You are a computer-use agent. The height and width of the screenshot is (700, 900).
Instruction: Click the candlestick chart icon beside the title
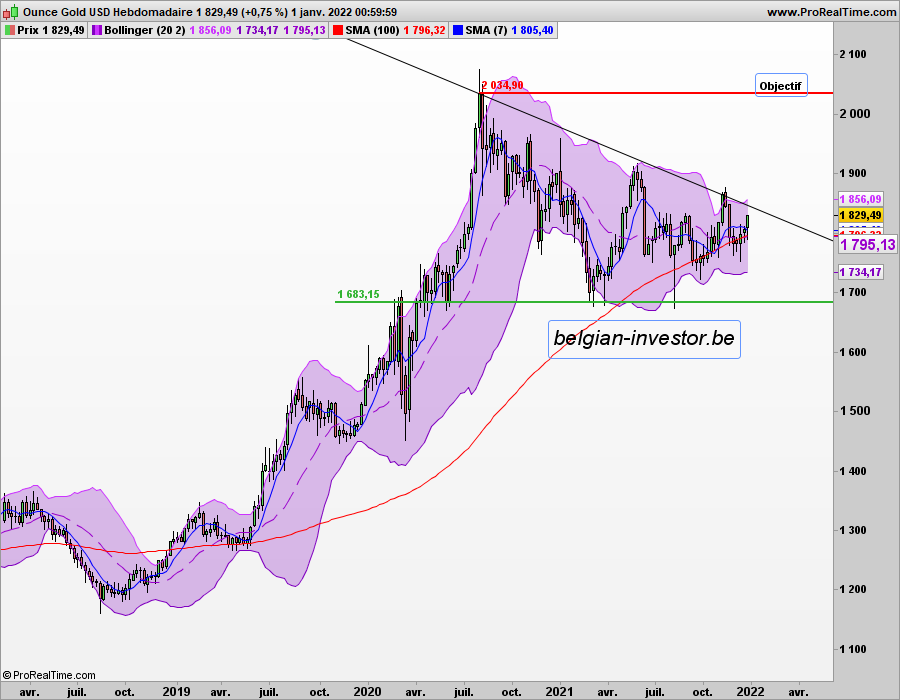point(9,12)
